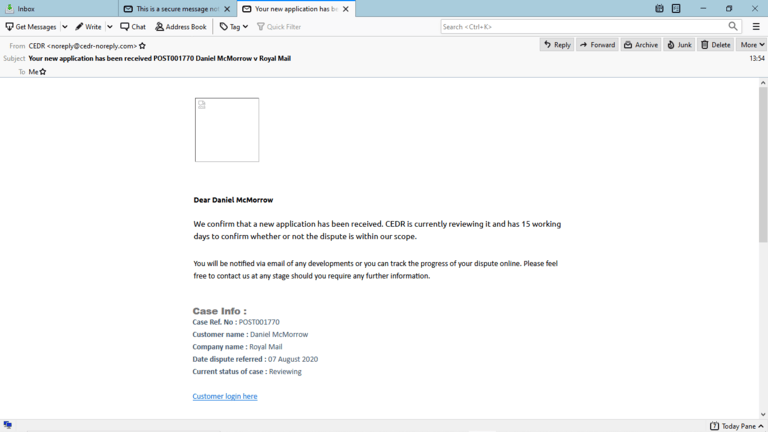Click date '07 August 2020'
768x432 pixels.
(293, 359)
